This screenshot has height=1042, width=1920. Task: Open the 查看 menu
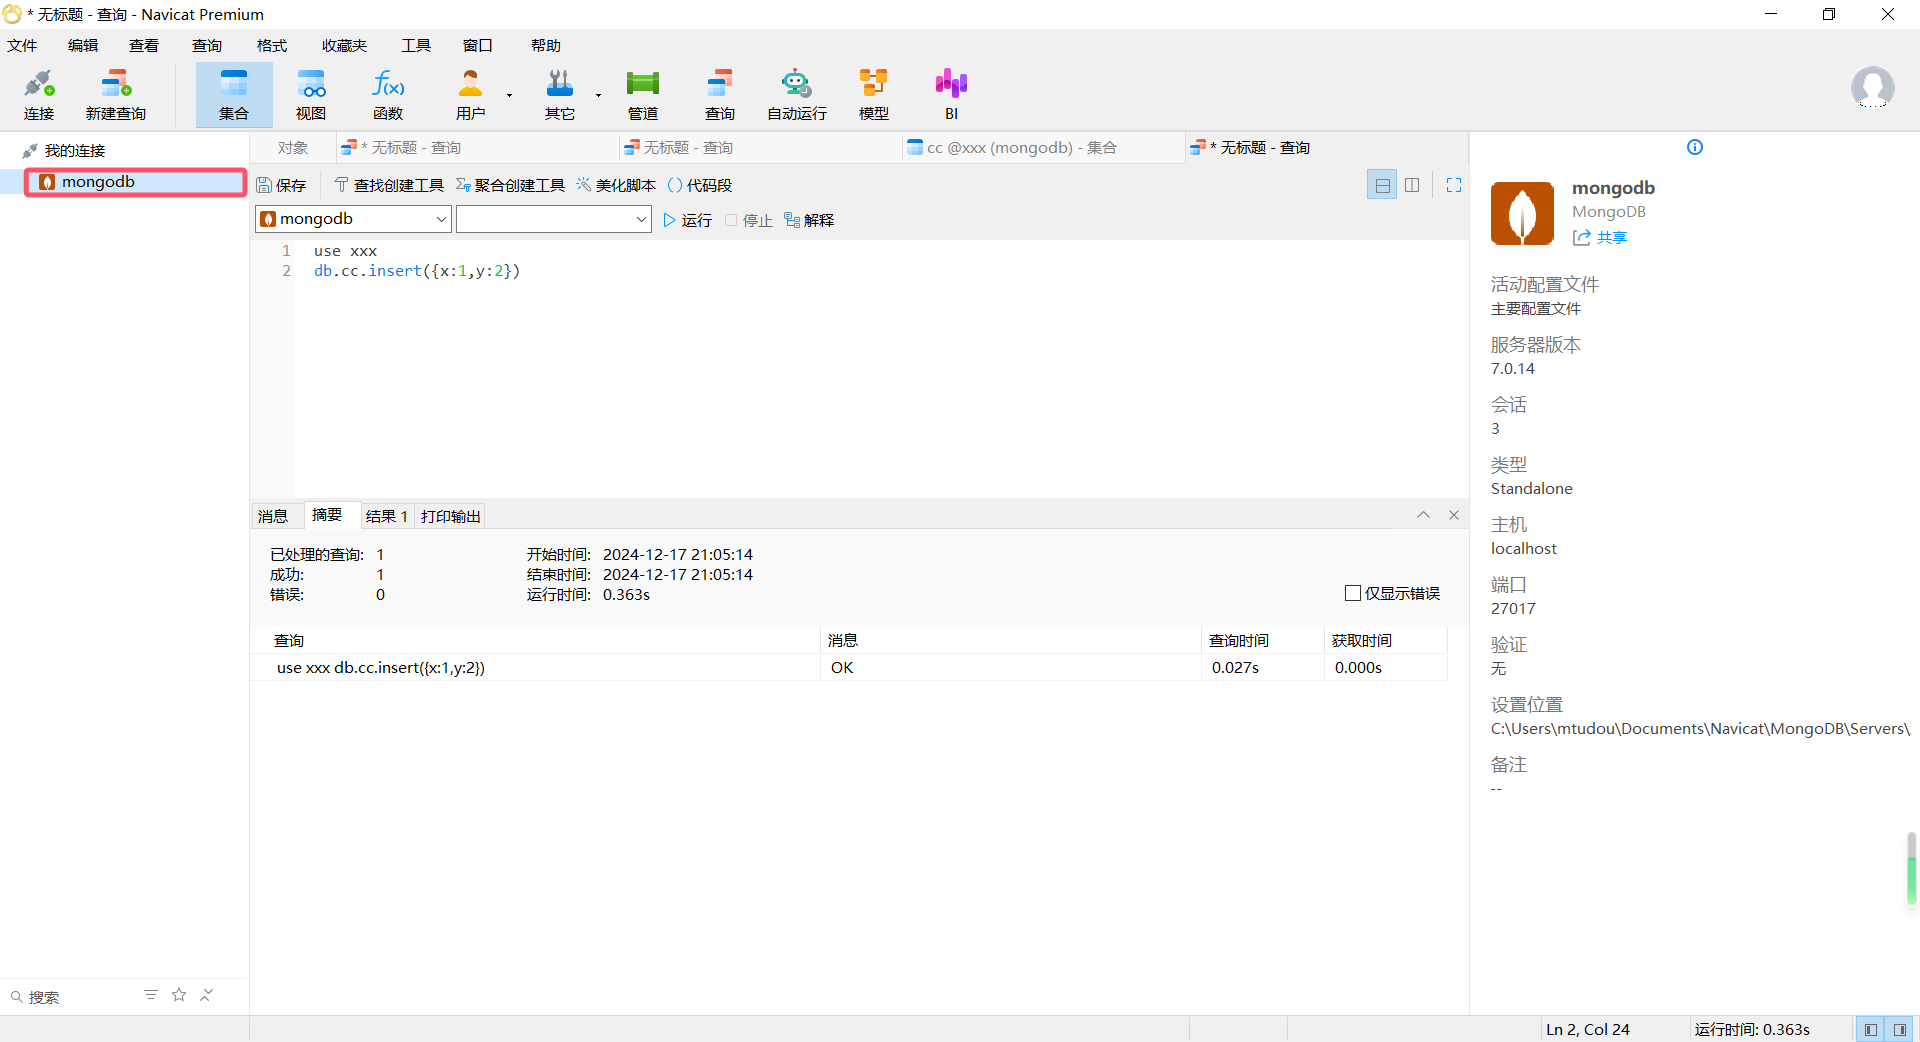coord(144,45)
